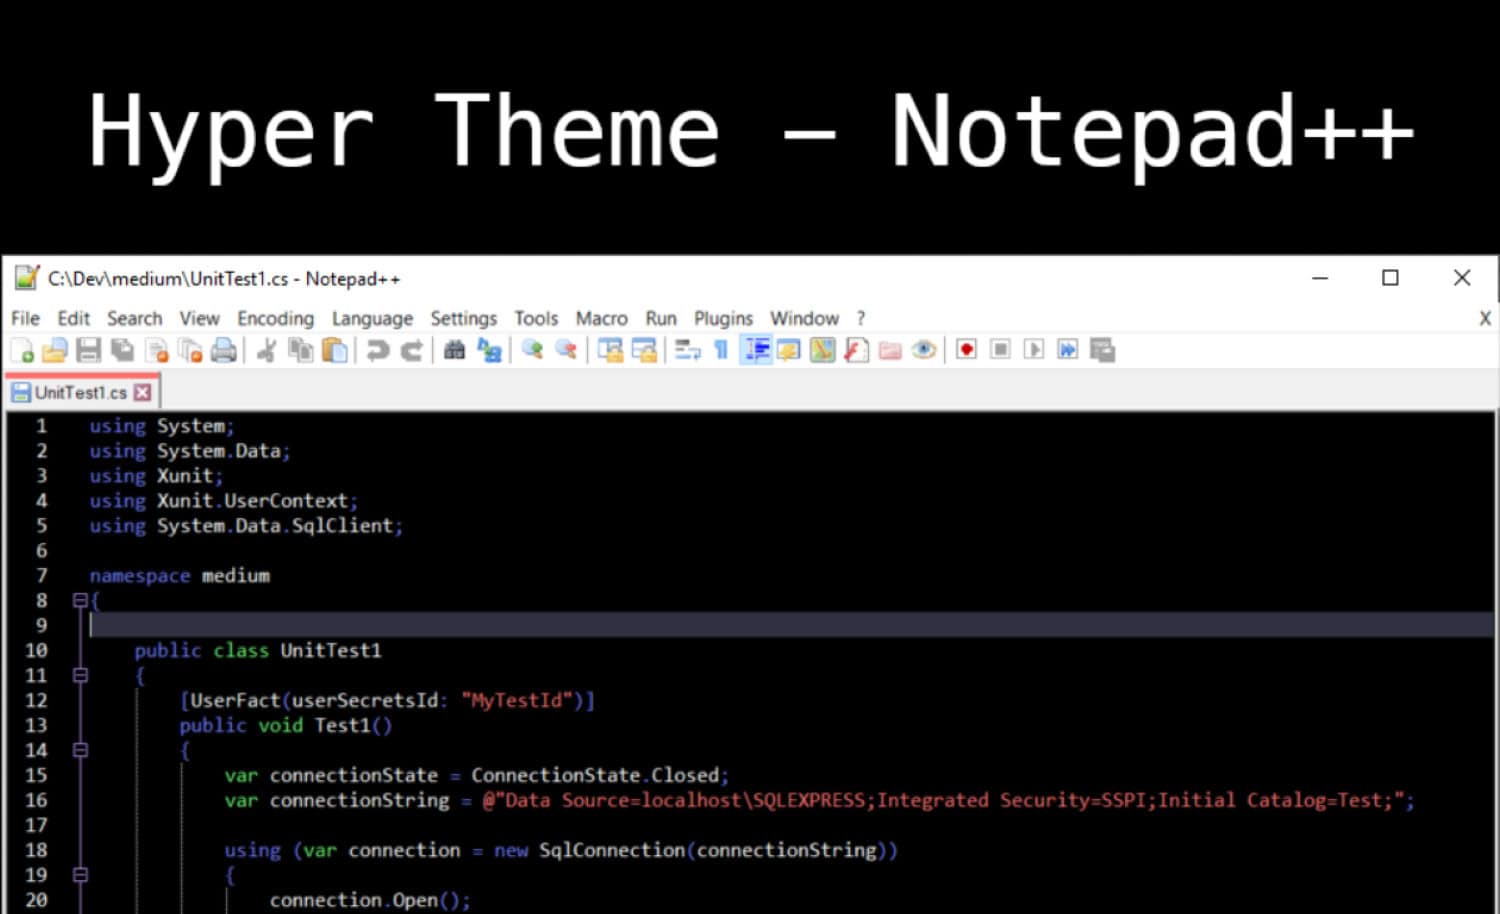Collapse the namespace block at line 8

(80, 600)
